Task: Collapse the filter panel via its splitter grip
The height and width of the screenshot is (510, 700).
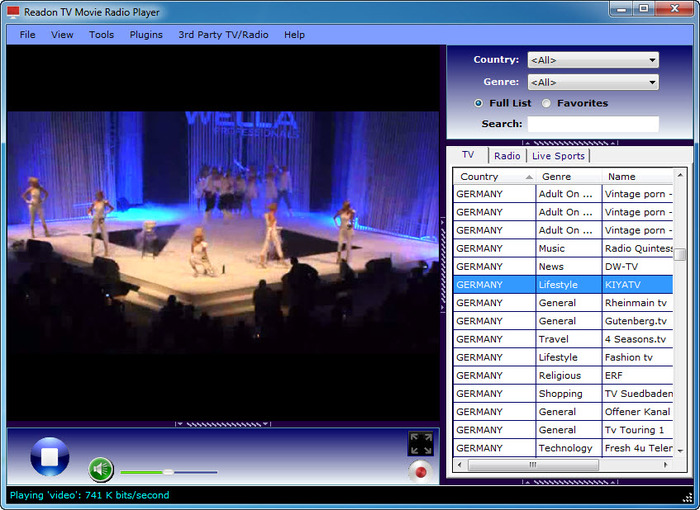Action: pos(570,143)
